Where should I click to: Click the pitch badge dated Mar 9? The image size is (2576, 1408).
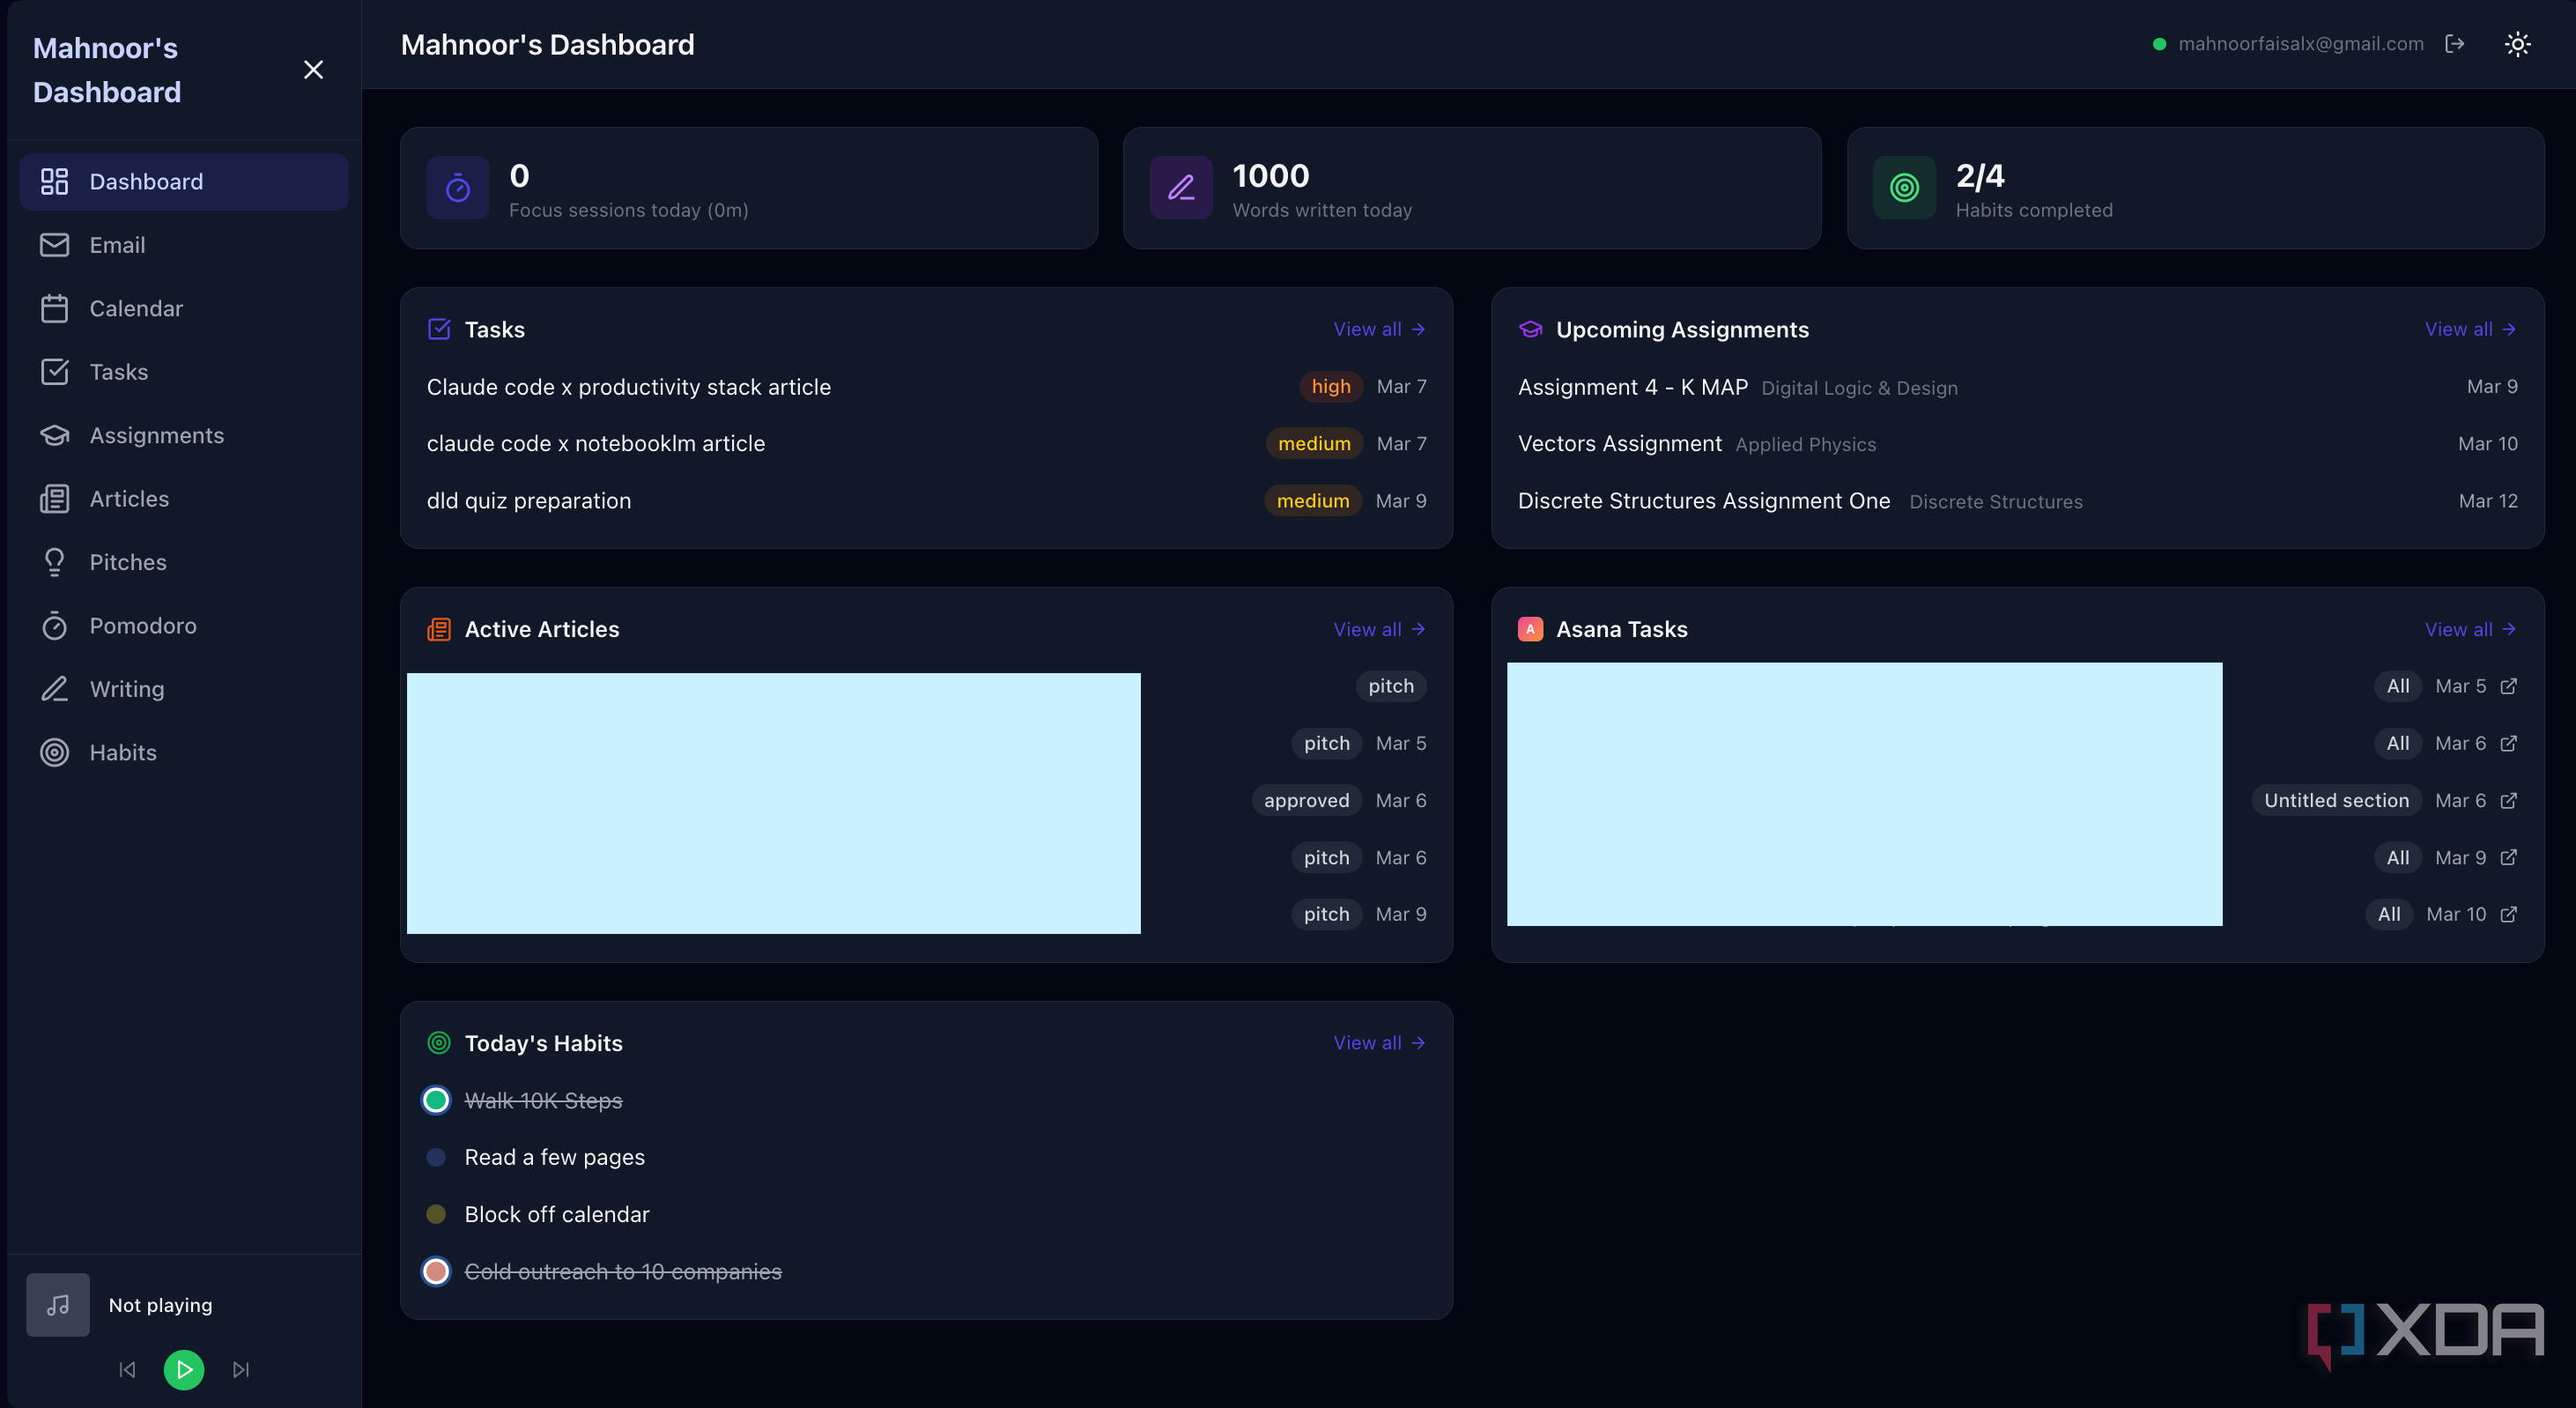point(1326,914)
